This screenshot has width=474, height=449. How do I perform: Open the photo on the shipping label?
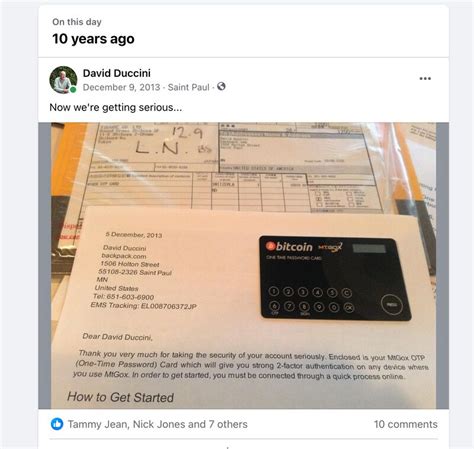point(233,165)
